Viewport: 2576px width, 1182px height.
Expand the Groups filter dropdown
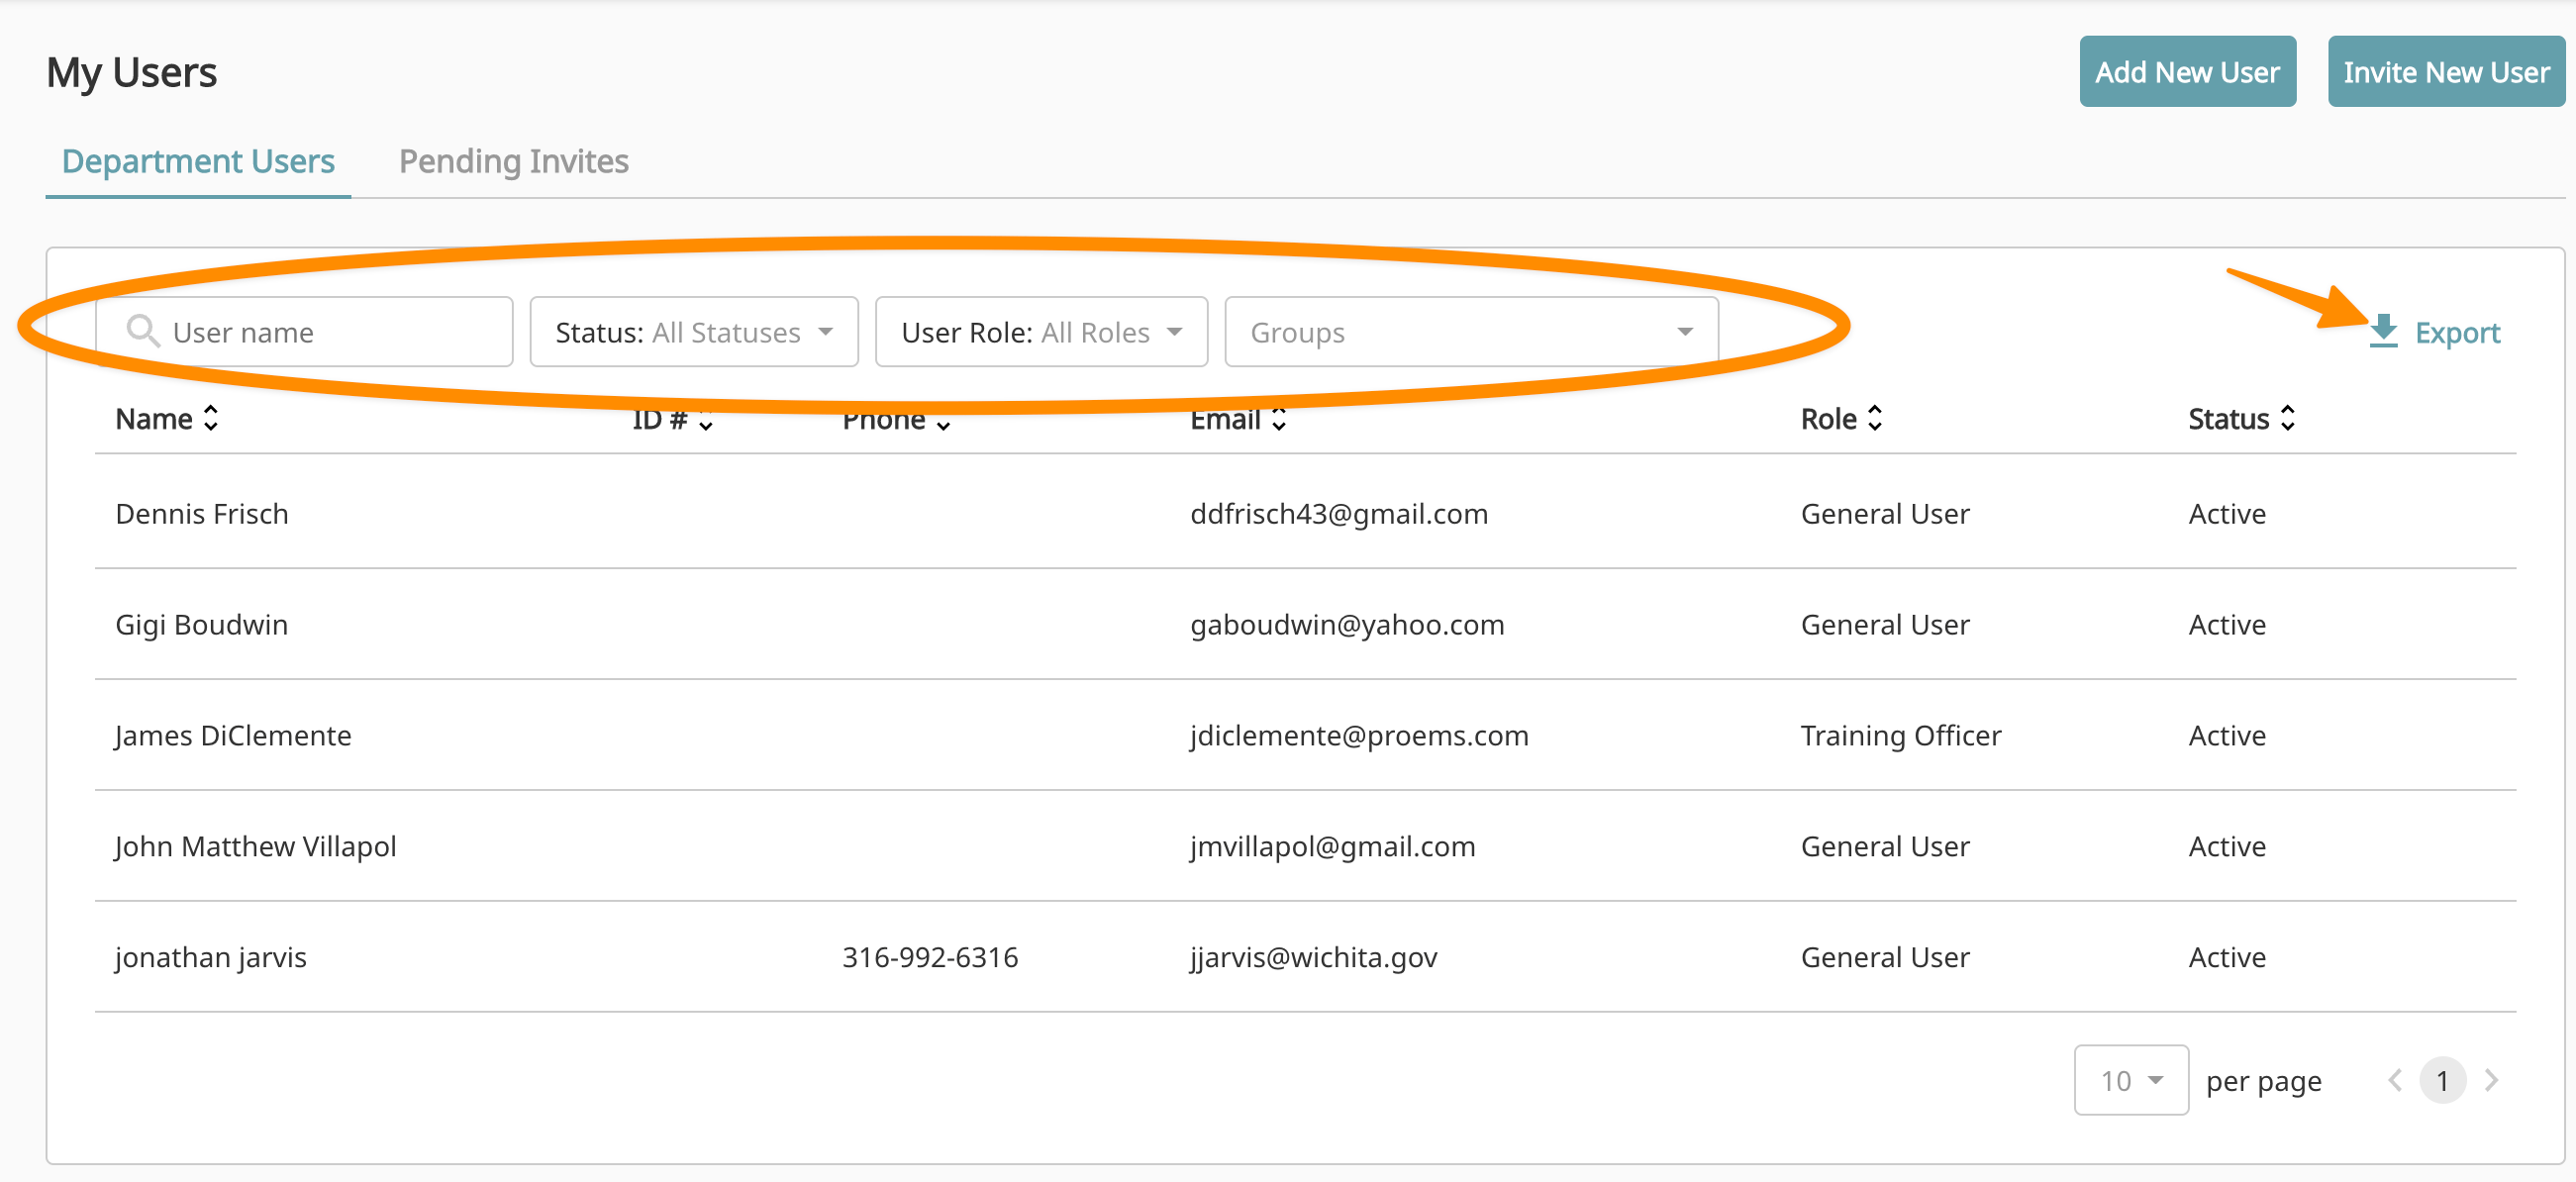coord(1470,332)
